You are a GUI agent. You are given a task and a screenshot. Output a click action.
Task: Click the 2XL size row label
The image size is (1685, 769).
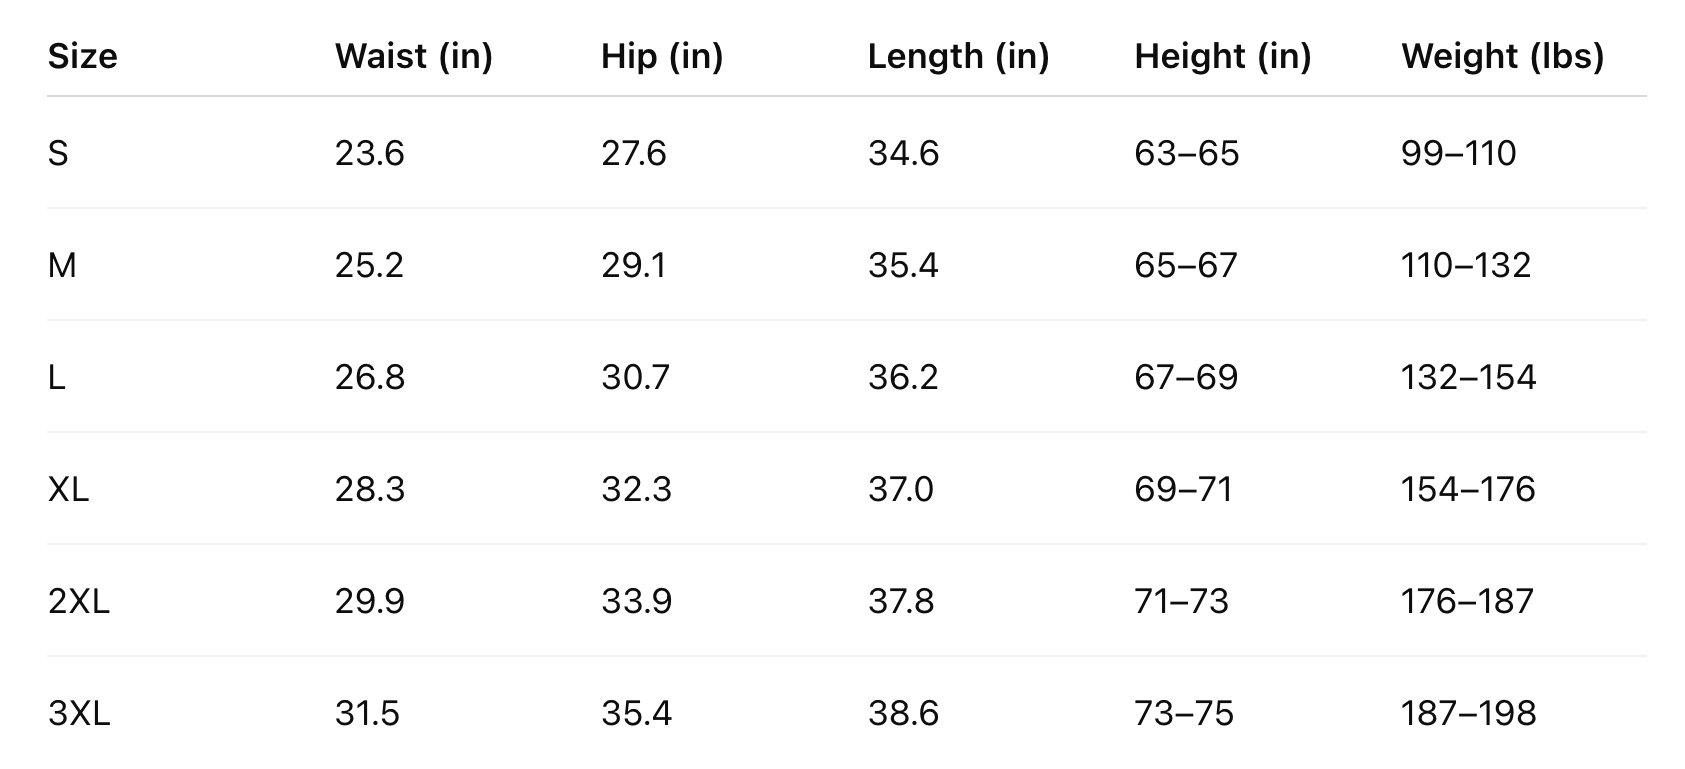pos(79,601)
